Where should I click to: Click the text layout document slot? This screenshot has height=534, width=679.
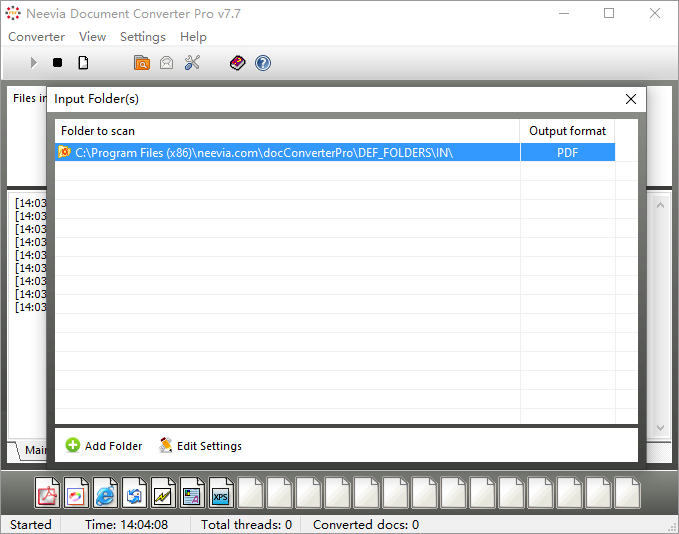click(192, 493)
